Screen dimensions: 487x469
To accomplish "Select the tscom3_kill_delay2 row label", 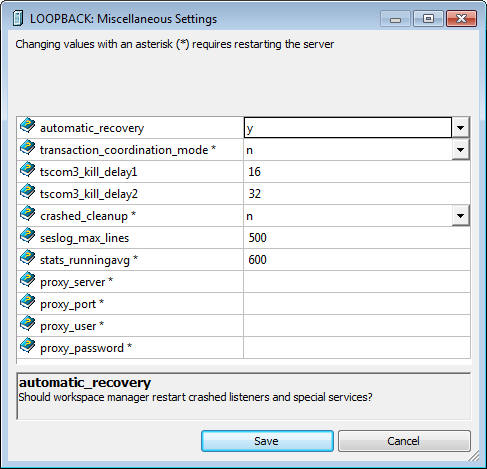I will point(89,194).
